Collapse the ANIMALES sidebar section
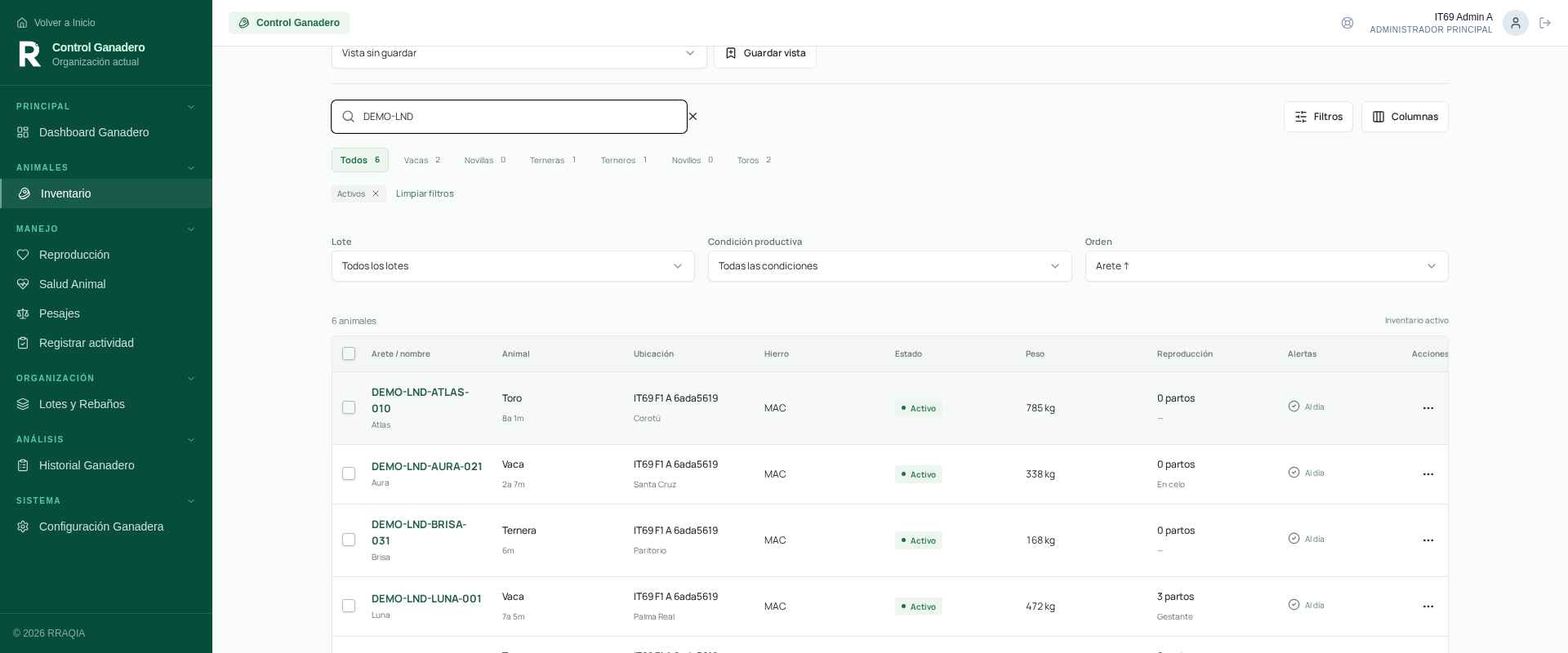The height and width of the screenshot is (653, 1568). click(191, 168)
